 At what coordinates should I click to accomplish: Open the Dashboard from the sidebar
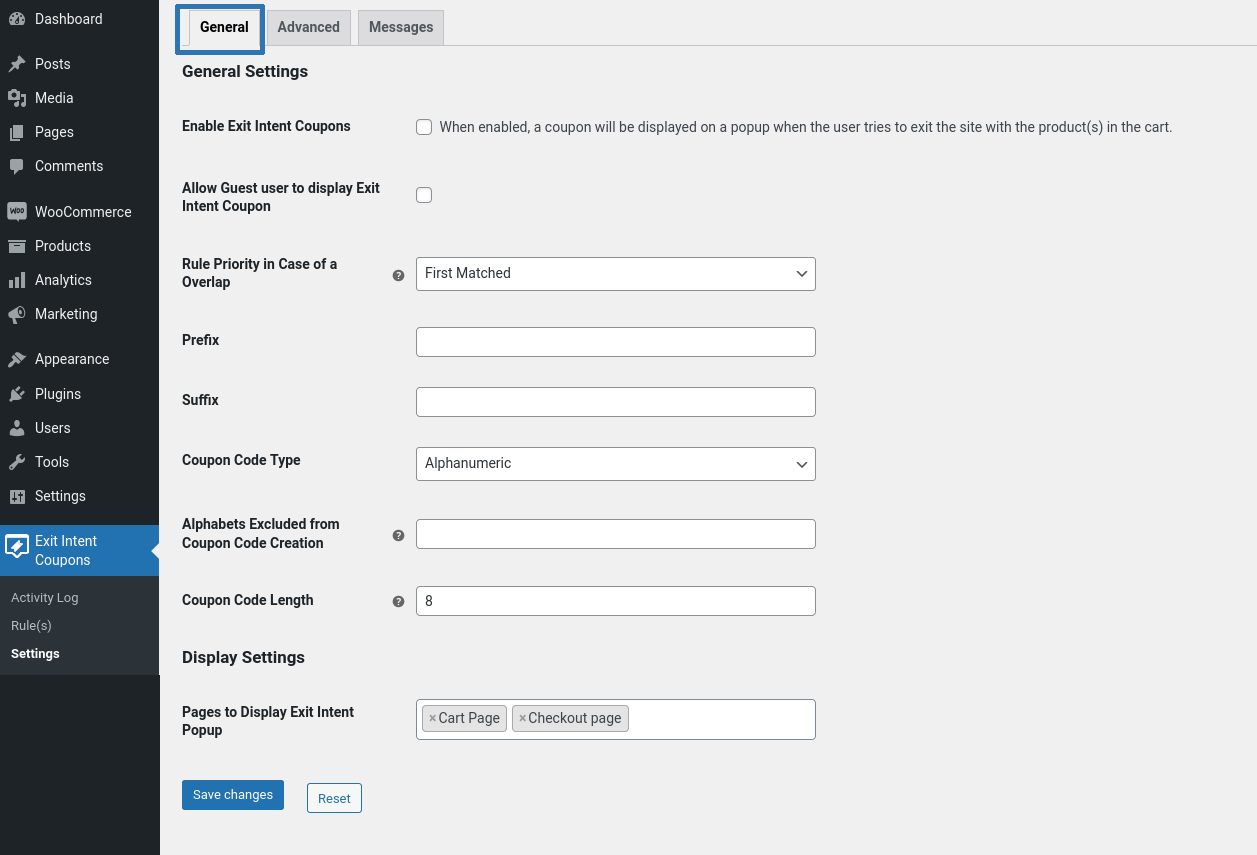click(68, 18)
